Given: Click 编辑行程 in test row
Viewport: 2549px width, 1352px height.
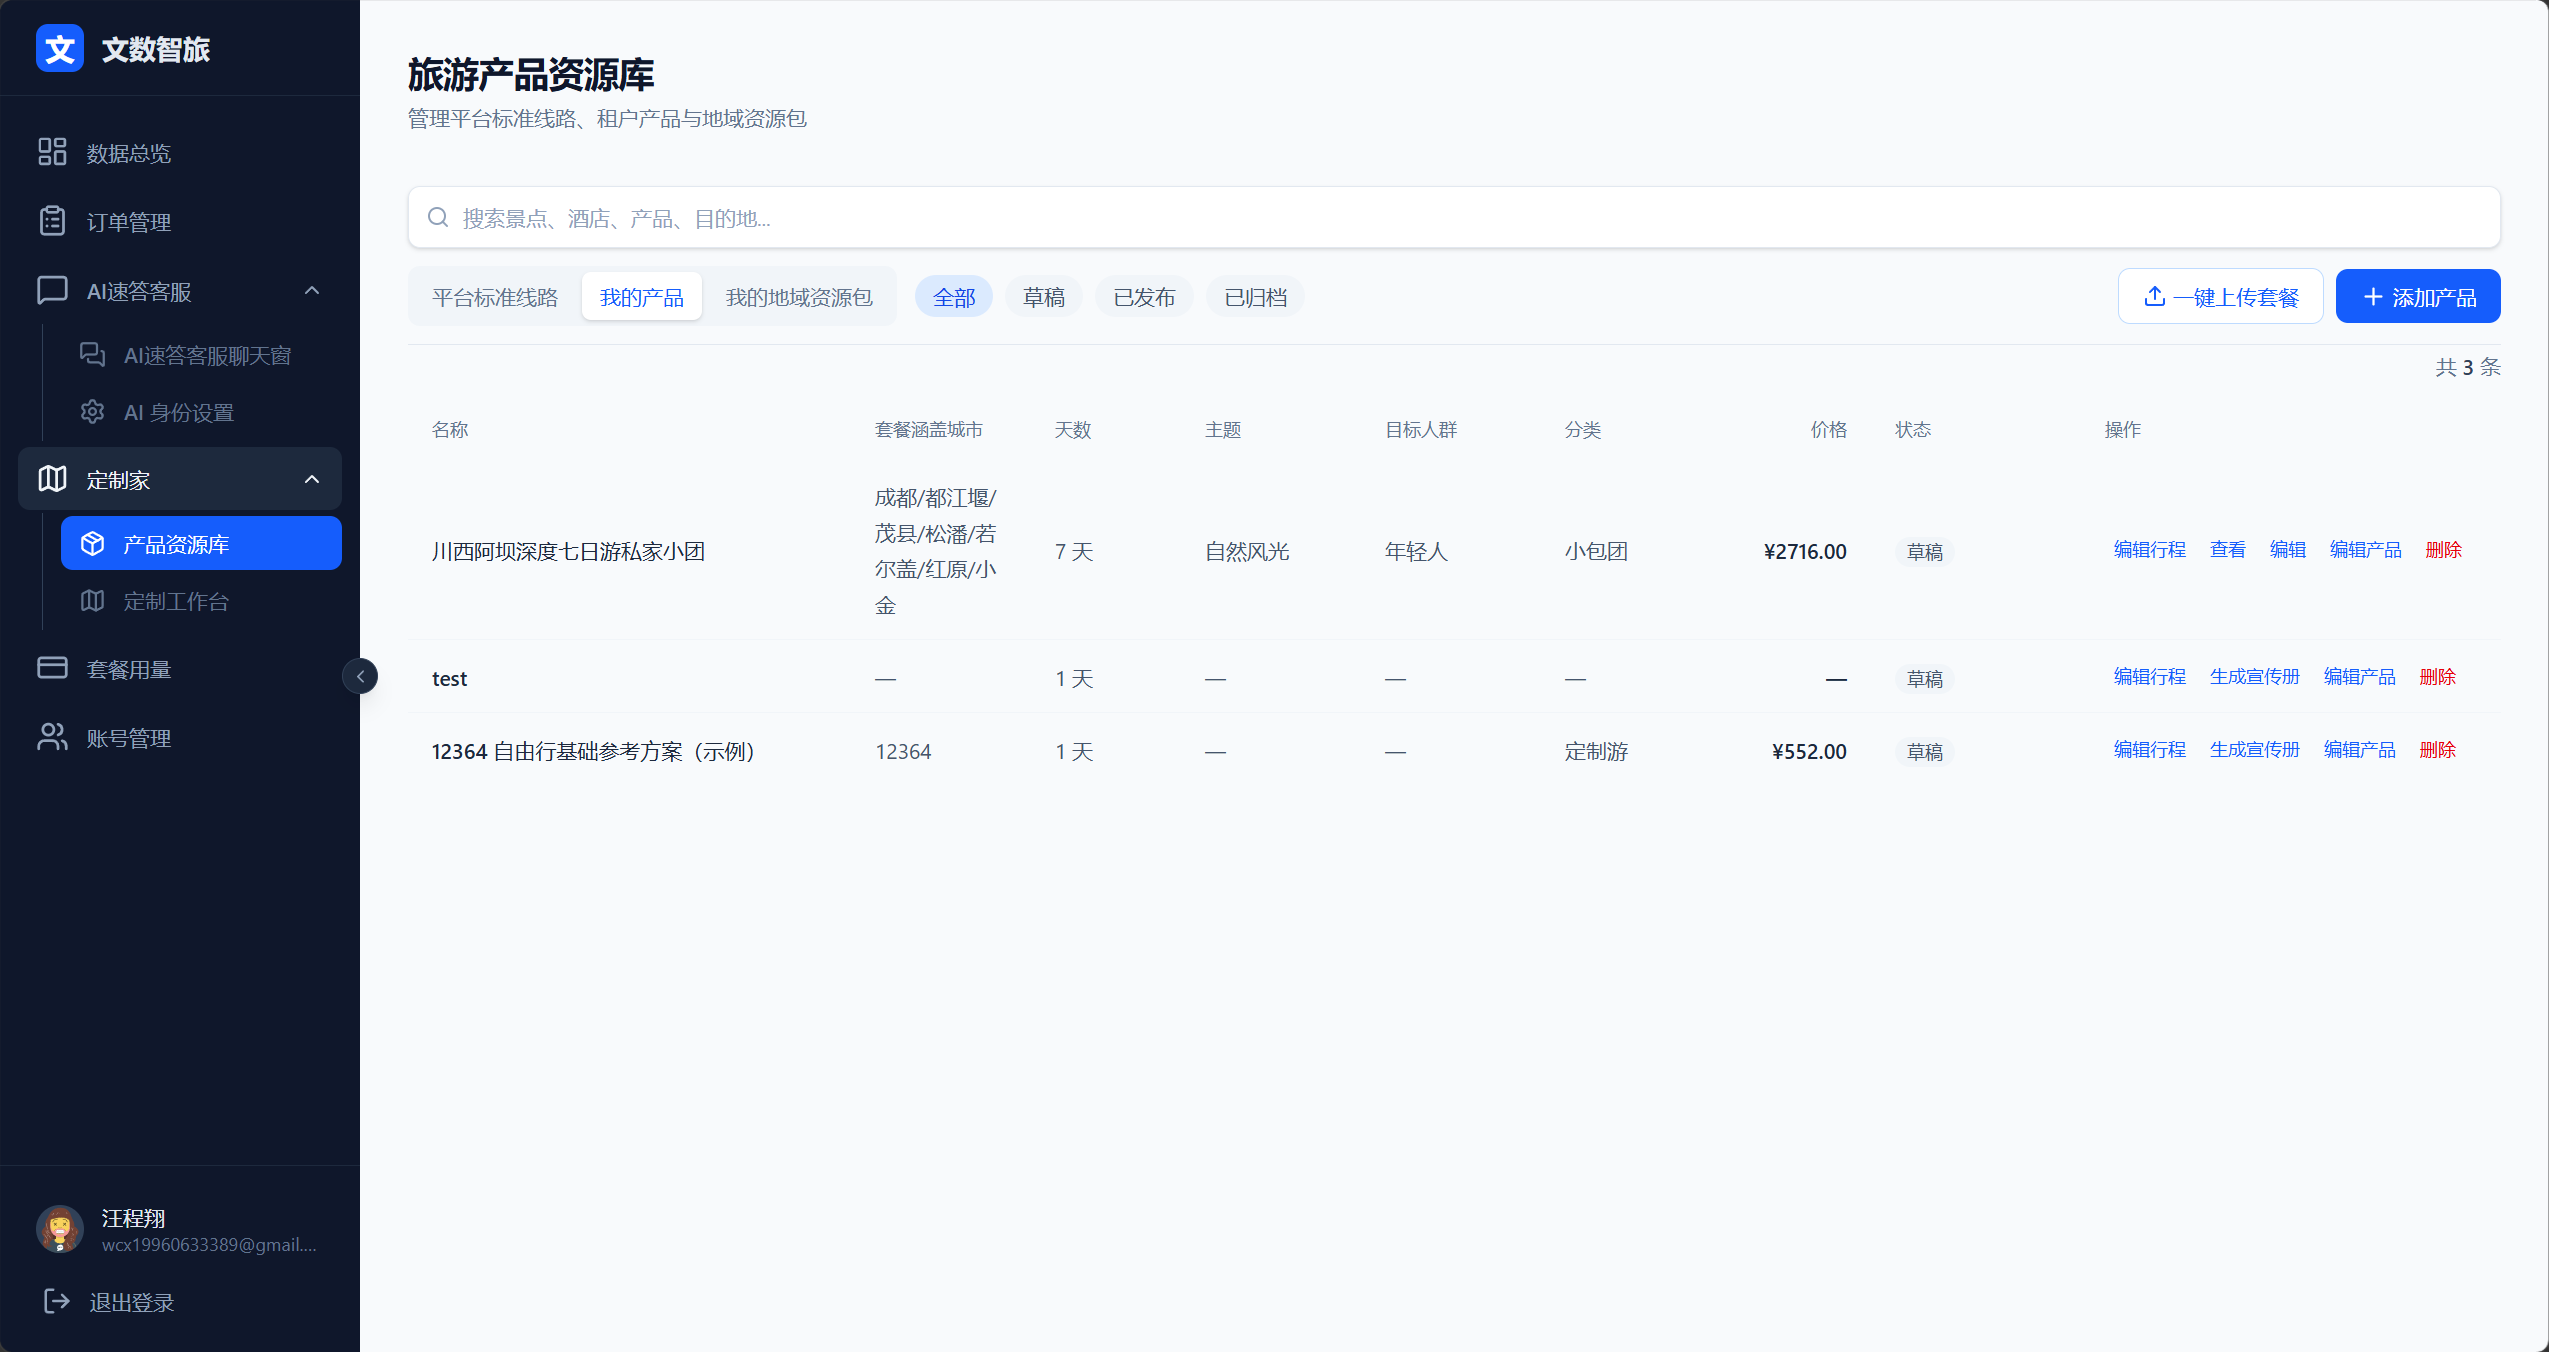Looking at the screenshot, I should [2150, 677].
